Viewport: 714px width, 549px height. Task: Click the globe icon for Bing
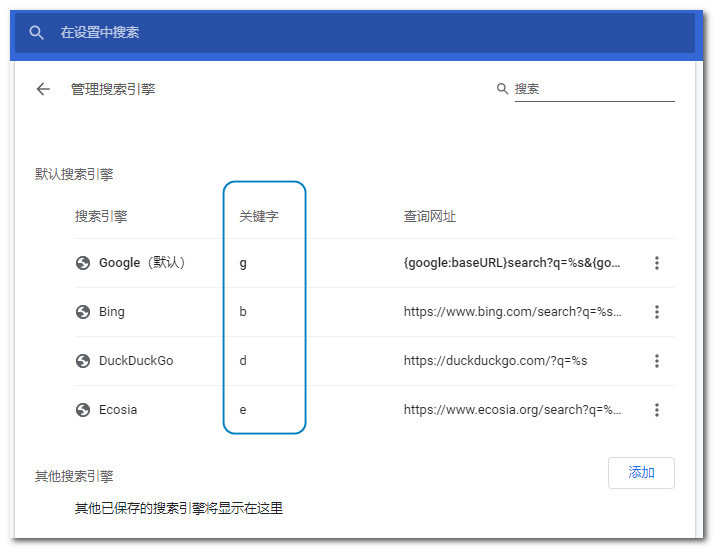tap(83, 312)
